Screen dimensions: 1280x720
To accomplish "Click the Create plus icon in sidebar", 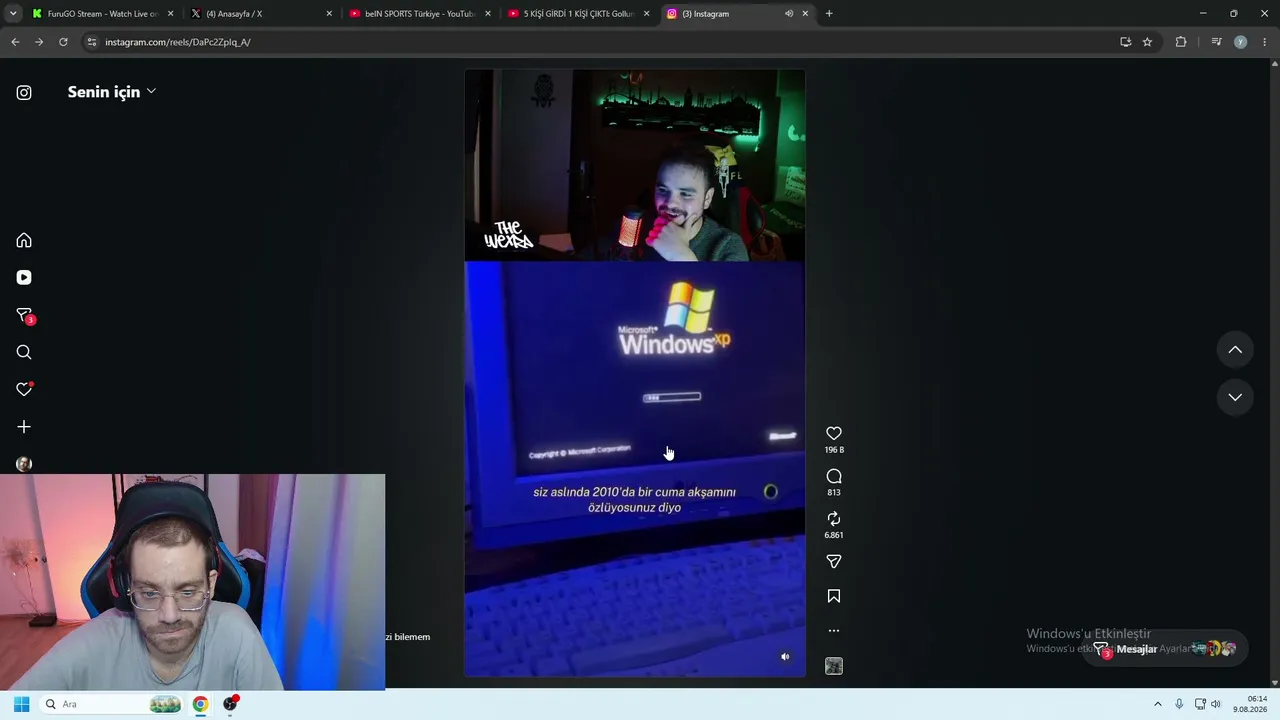I will (x=24, y=427).
